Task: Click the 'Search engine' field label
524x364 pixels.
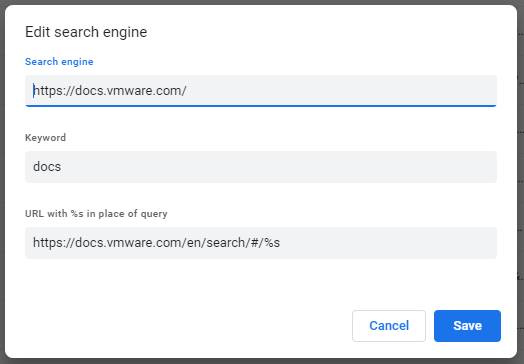Action: point(59,62)
